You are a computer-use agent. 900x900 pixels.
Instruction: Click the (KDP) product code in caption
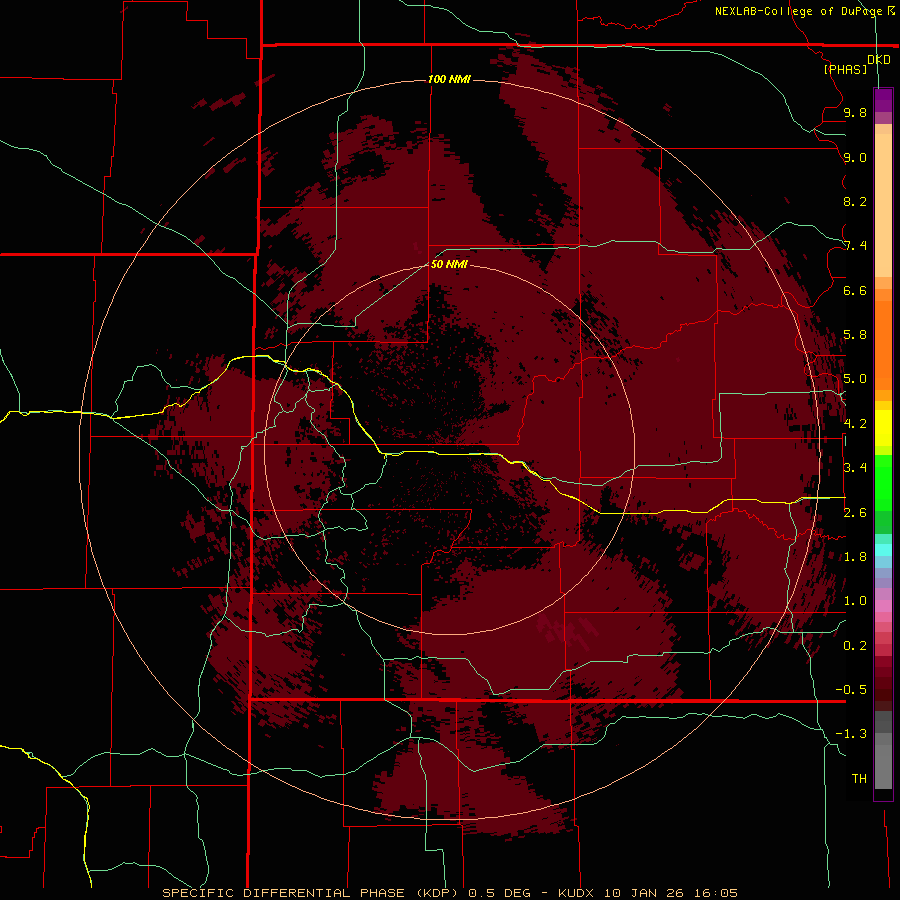click(x=437, y=893)
